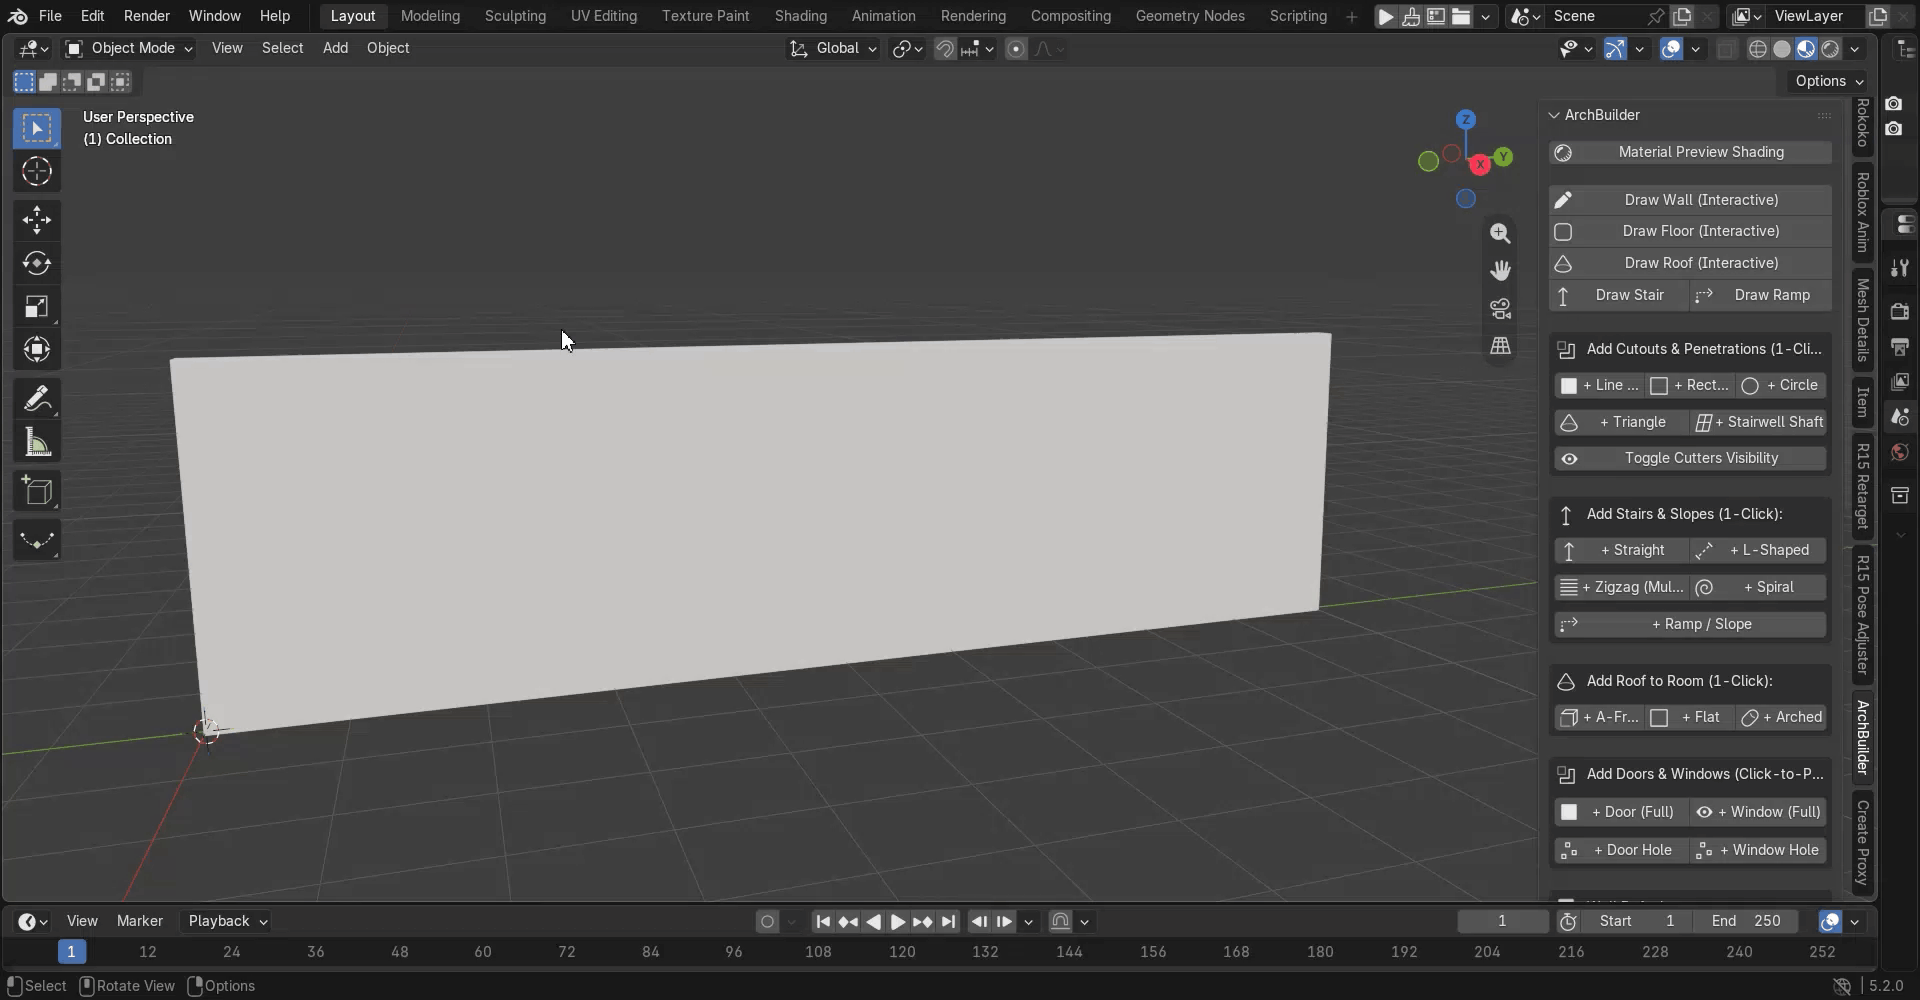The height and width of the screenshot is (1000, 1920).
Task: Click the + Window Hole button
Action: (x=1759, y=850)
